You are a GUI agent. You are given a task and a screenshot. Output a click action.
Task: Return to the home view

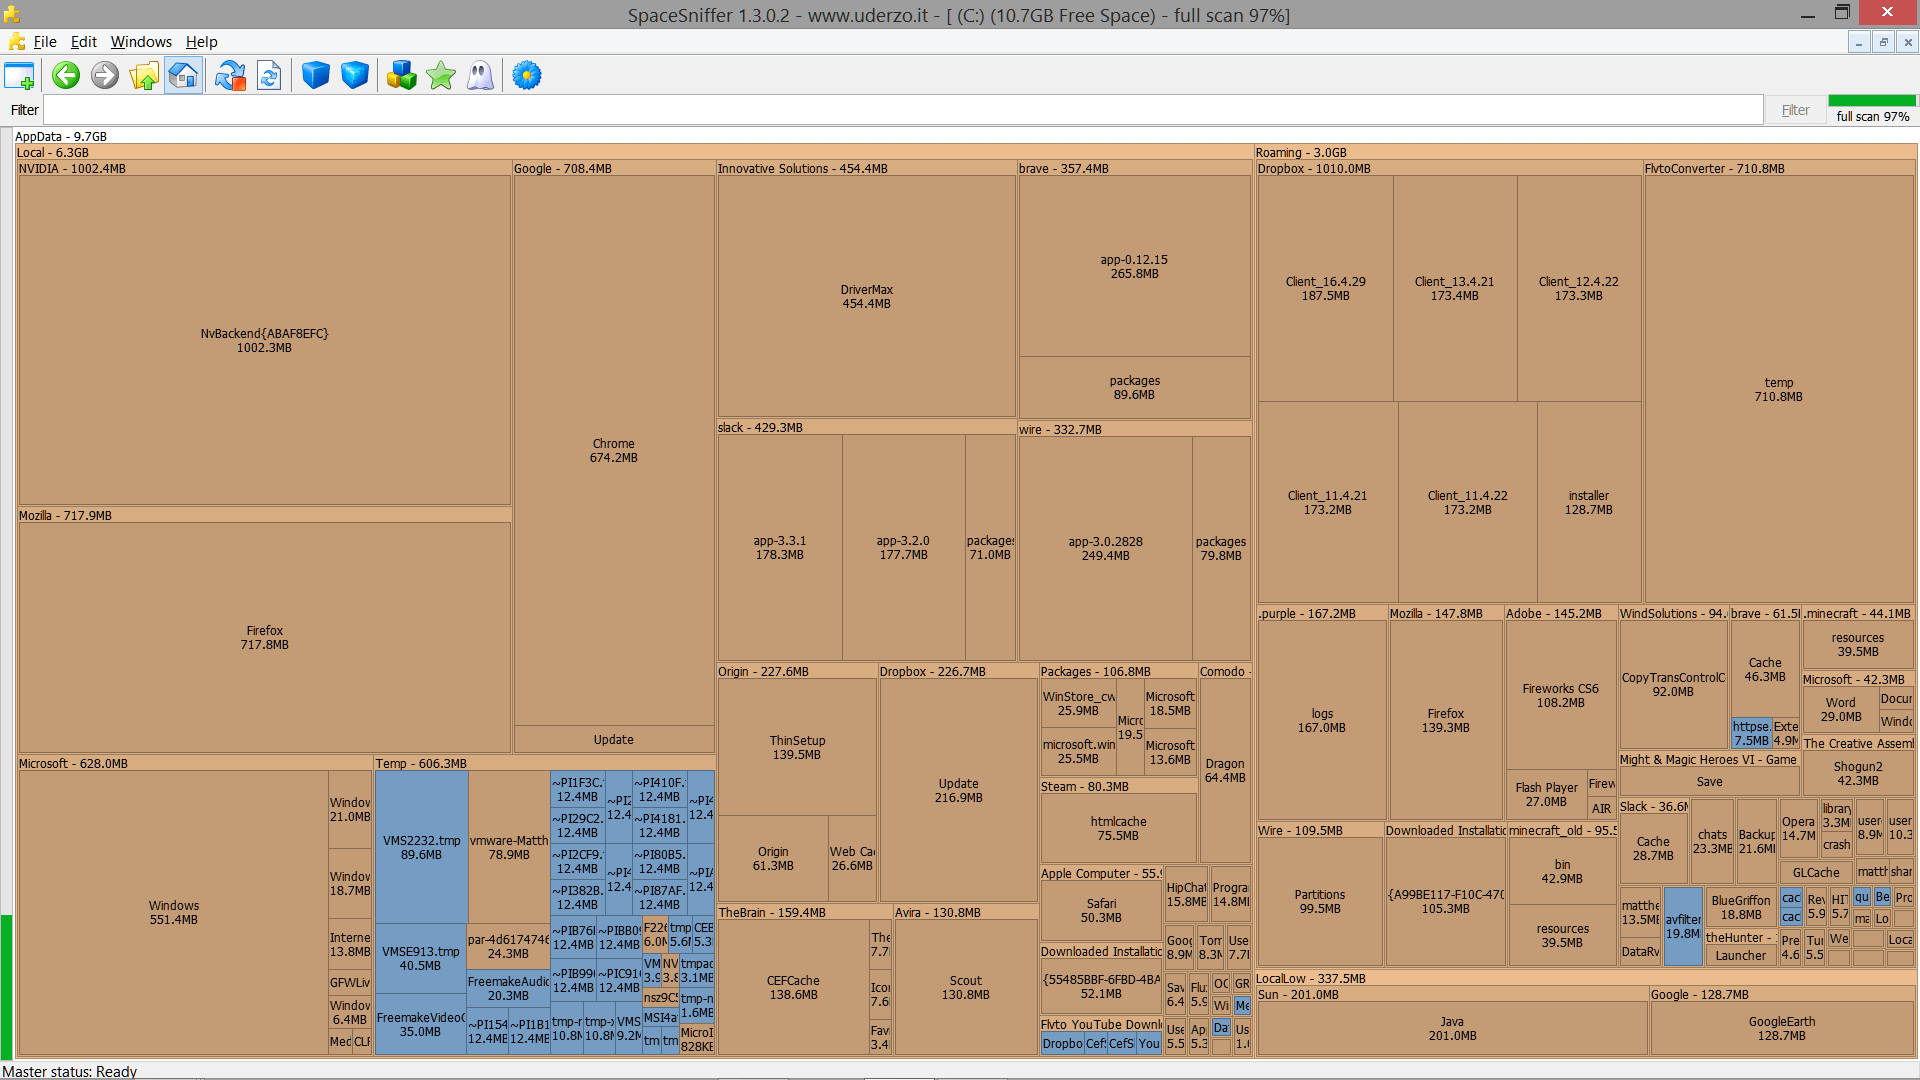click(183, 76)
